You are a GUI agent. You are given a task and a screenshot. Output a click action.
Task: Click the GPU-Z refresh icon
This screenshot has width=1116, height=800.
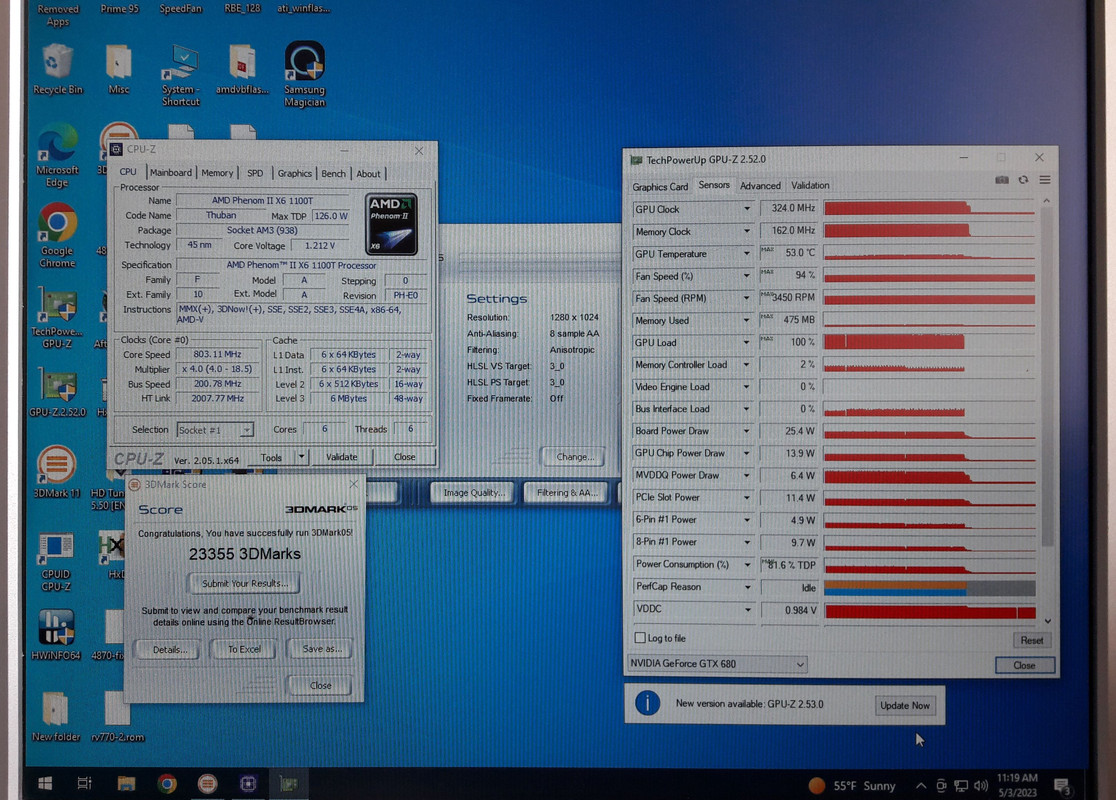(x=1023, y=180)
